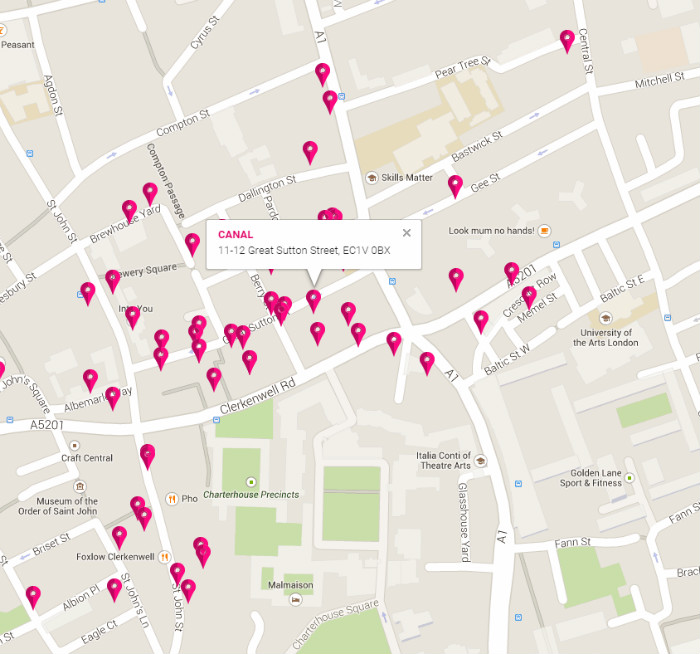Click the Mitchell St street label

659,80
